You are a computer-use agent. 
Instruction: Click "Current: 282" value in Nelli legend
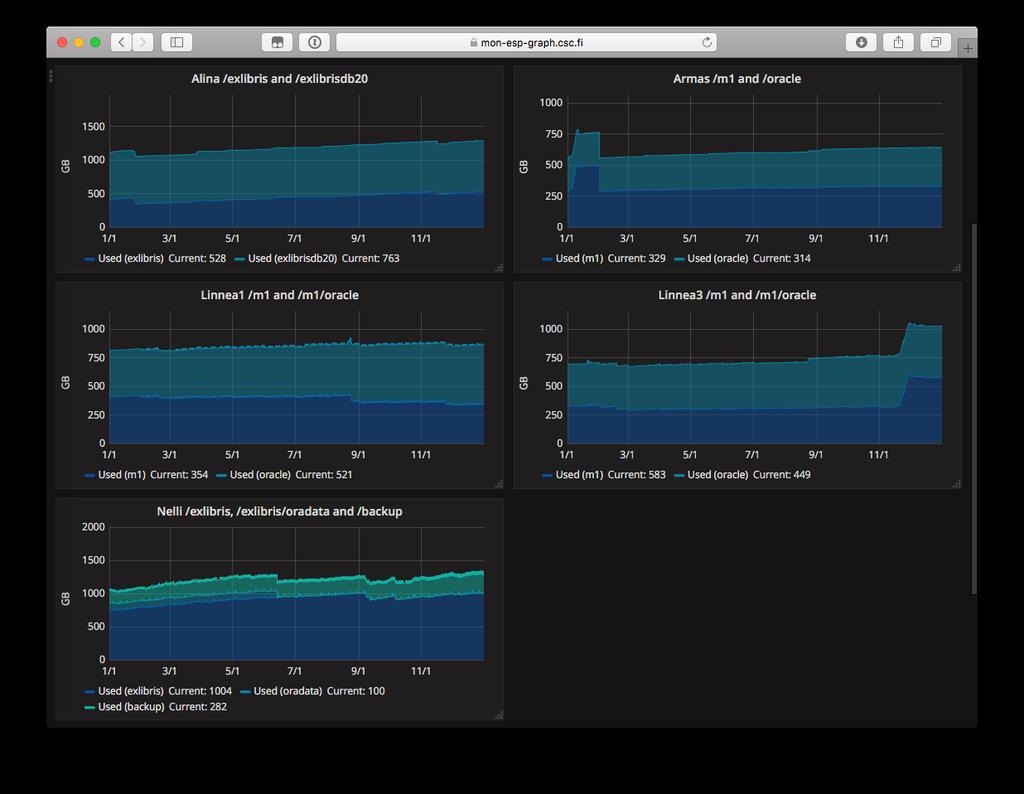pos(198,707)
